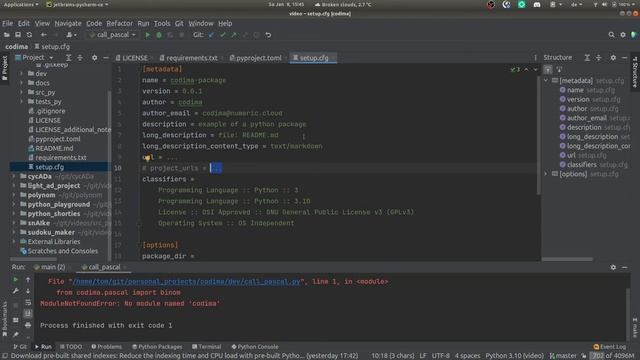Switch to pyproject.toml editor tab

(x=256, y=58)
